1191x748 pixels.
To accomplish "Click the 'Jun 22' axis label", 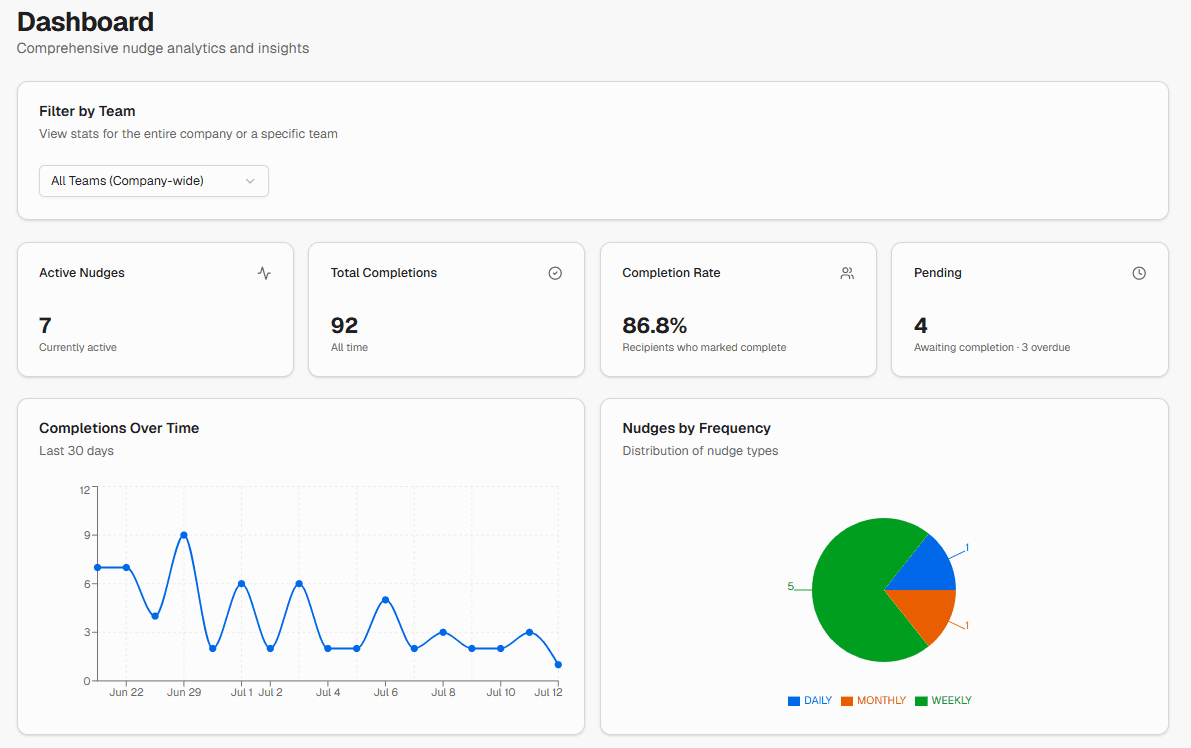I will (126, 692).
